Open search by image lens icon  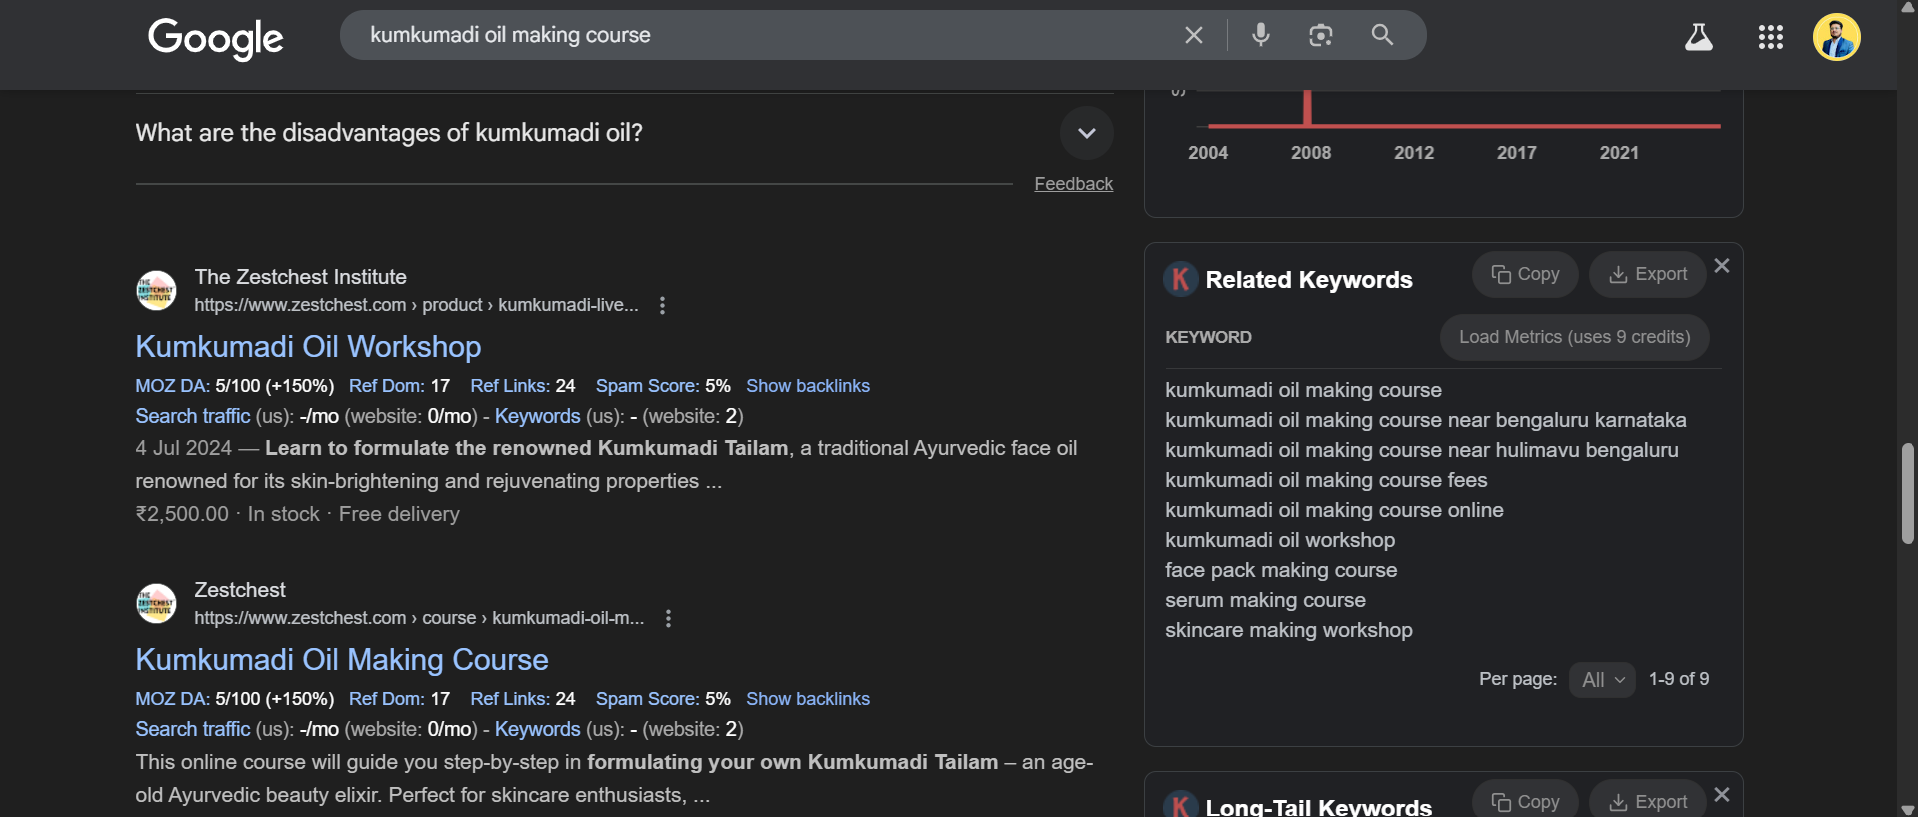[1320, 35]
